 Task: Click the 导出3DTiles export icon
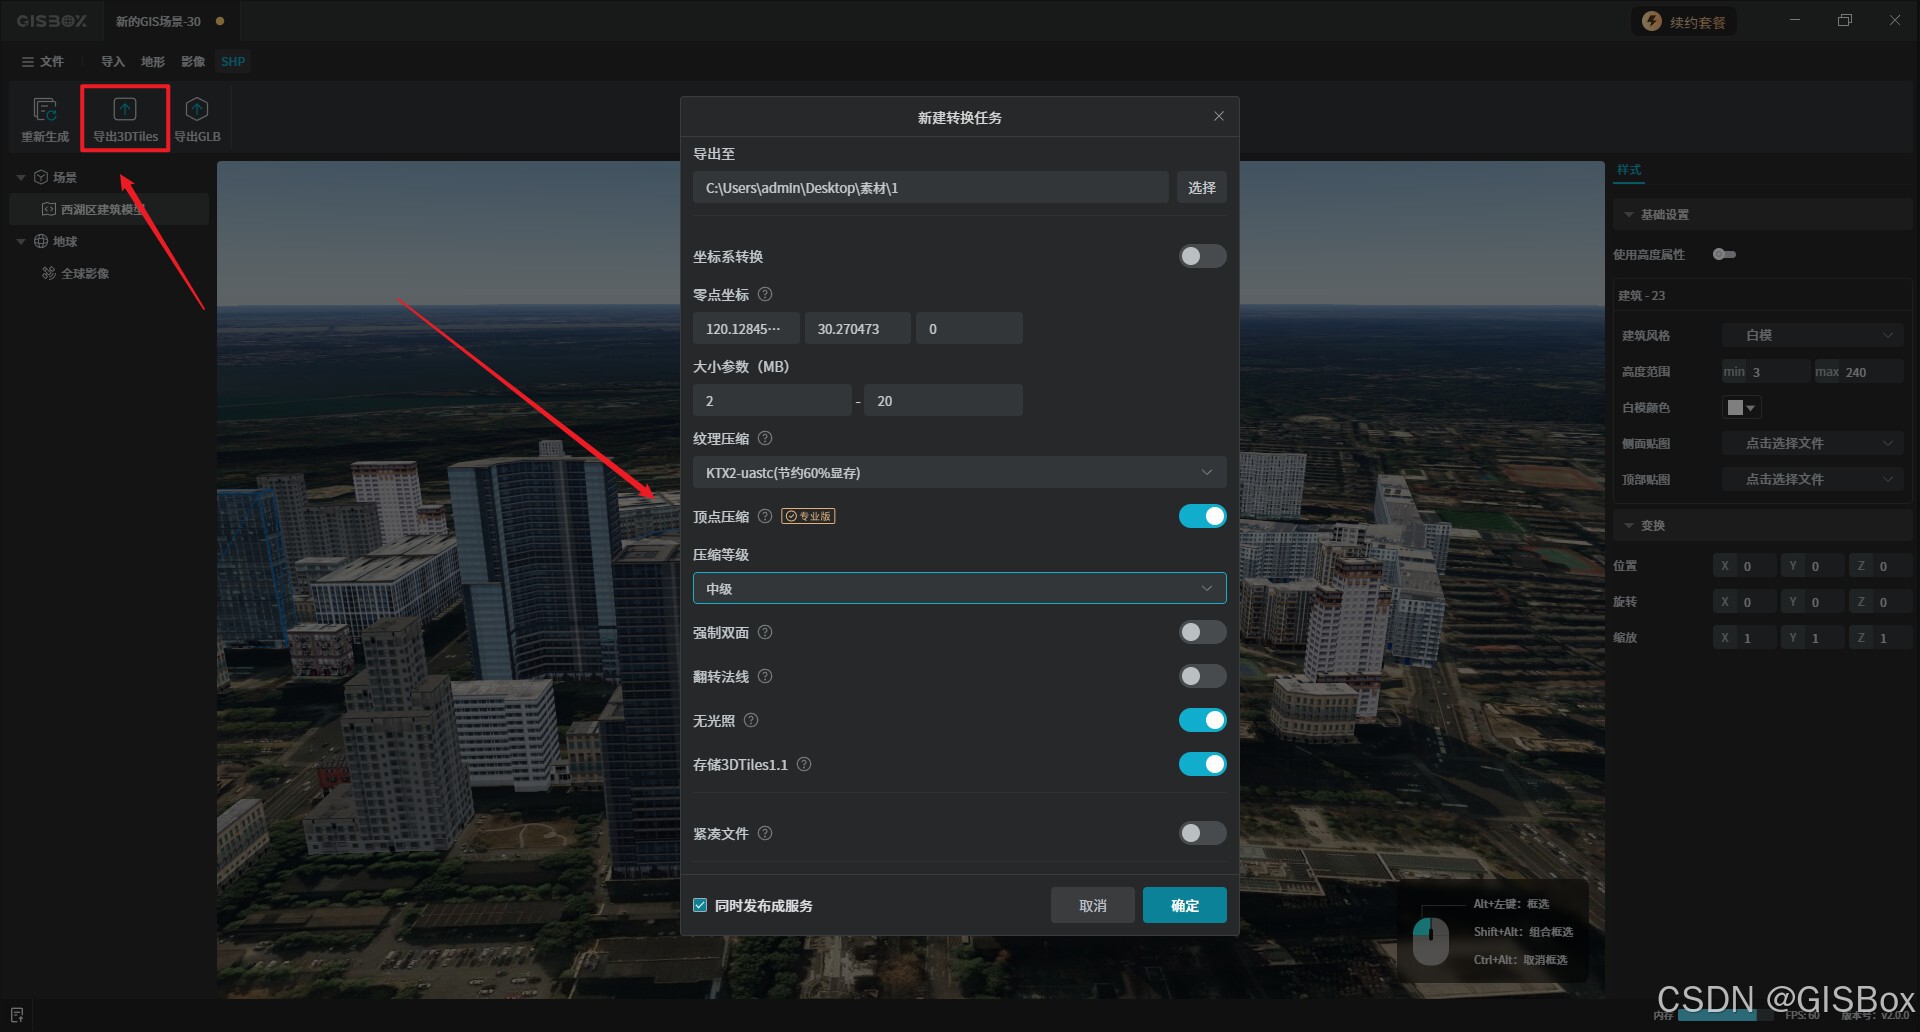[x=125, y=118]
